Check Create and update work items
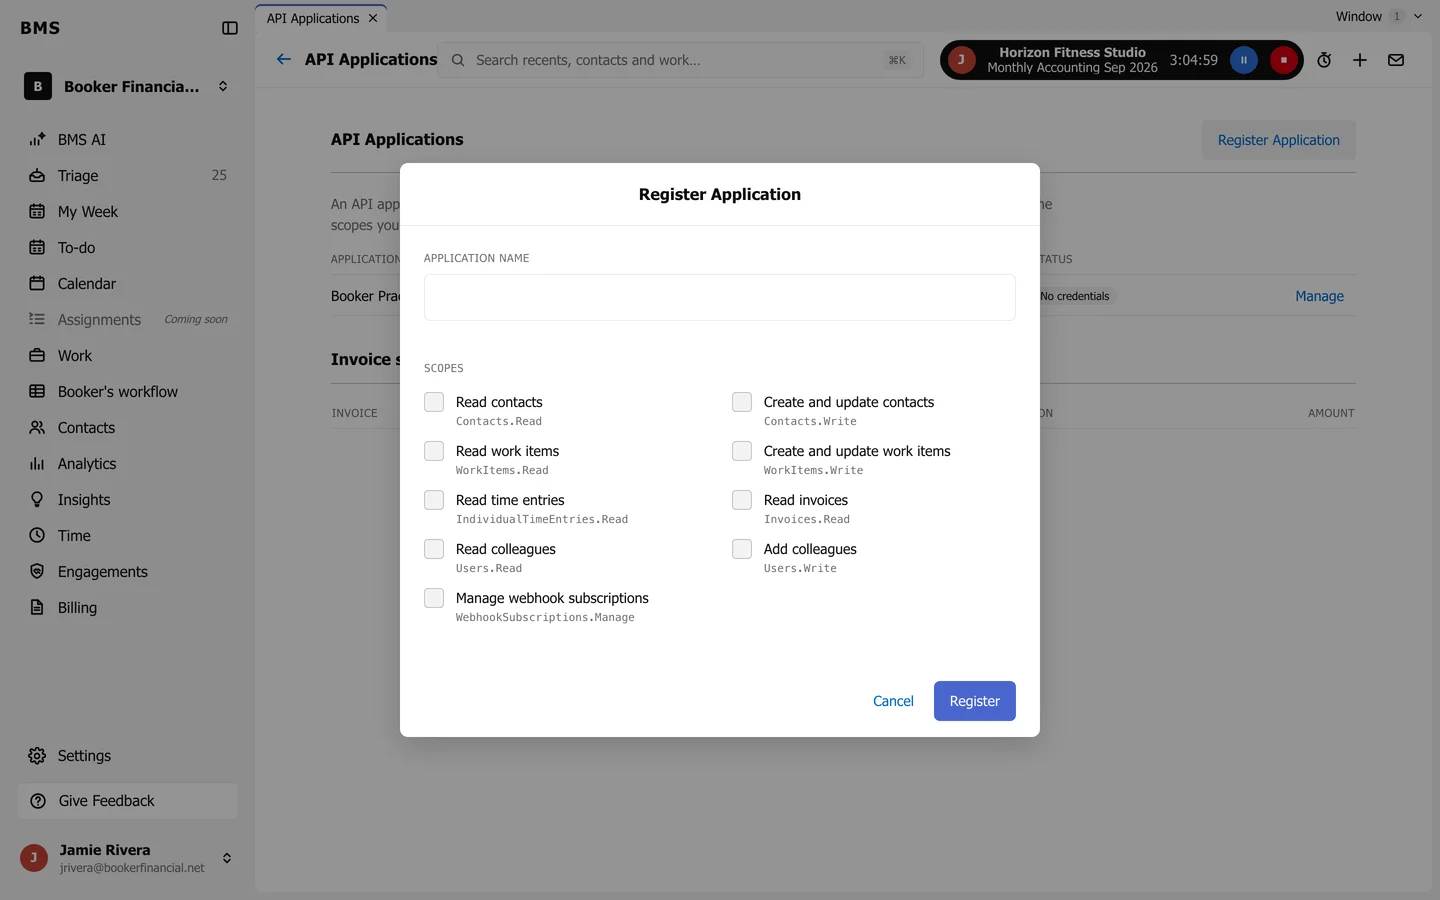The image size is (1440, 900). pos(742,451)
